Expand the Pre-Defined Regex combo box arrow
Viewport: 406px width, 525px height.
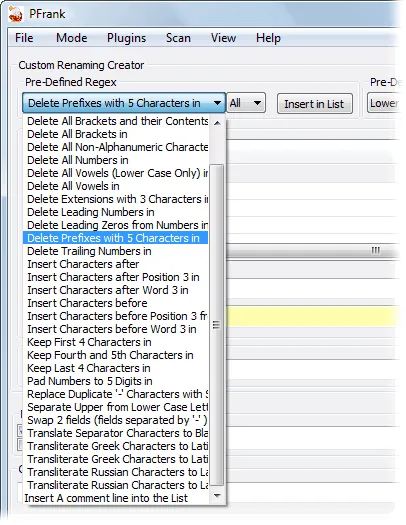click(218, 103)
